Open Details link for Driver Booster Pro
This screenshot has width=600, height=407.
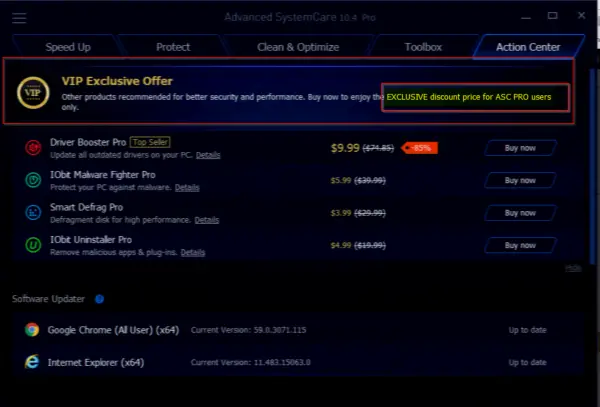click(x=208, y=155)
